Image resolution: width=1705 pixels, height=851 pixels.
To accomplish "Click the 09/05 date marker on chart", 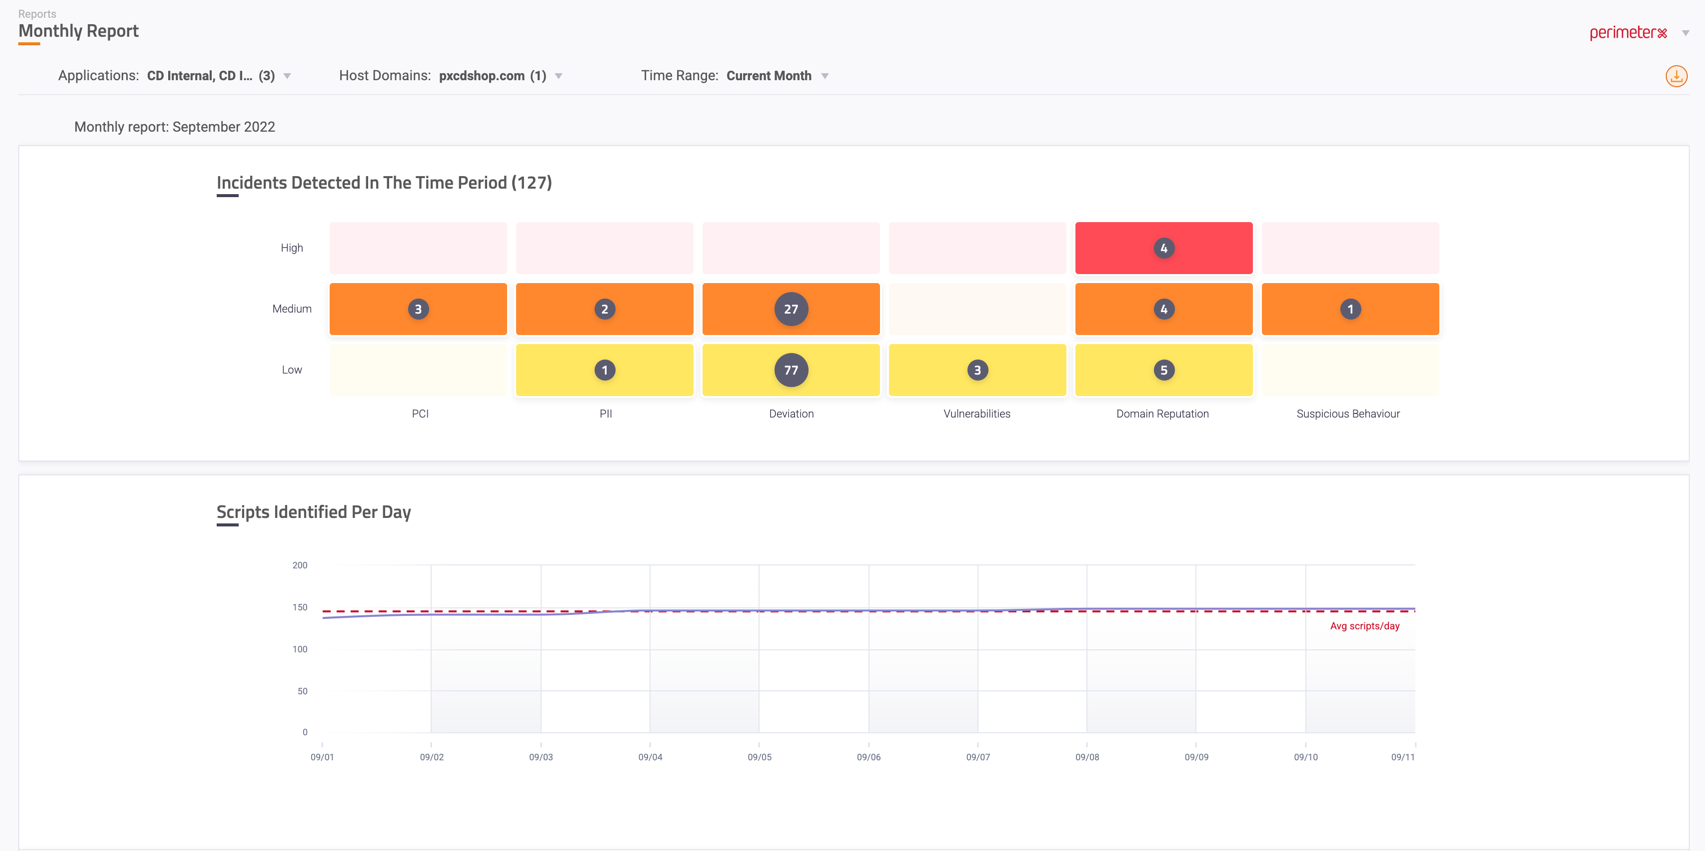I will coord(759,757).
